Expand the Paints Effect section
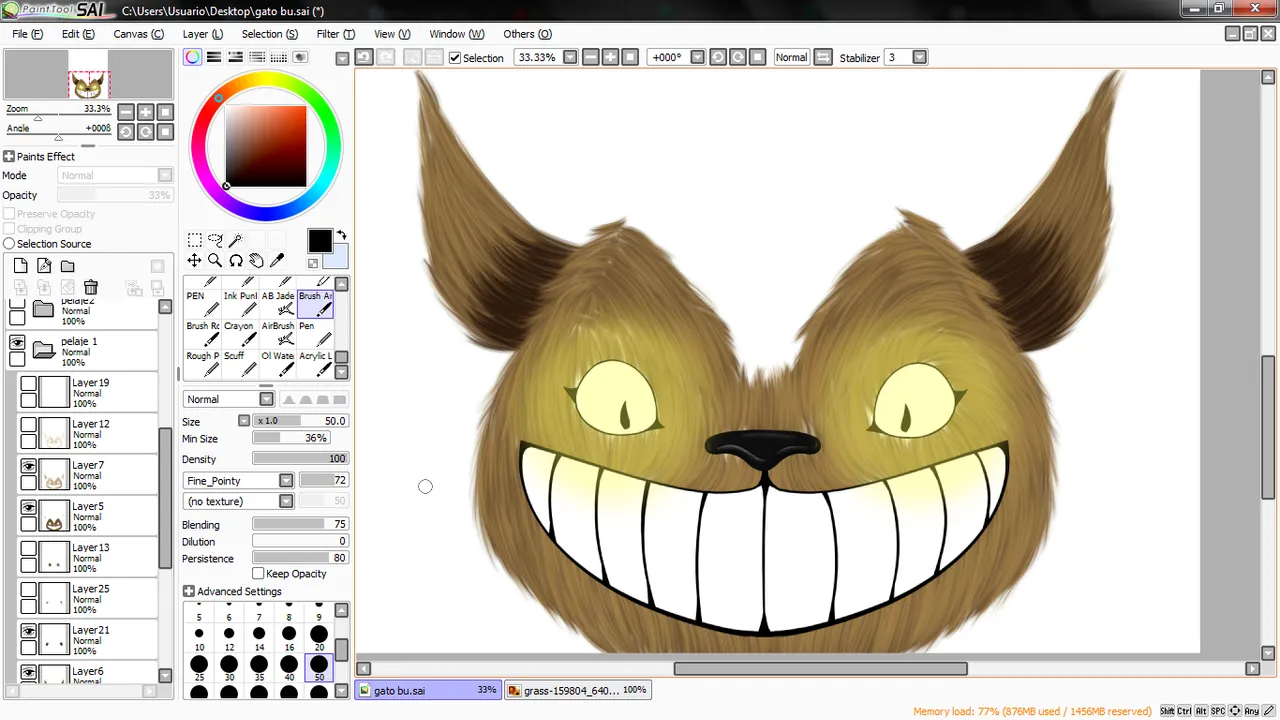Viewport: 1280px width, 720px height. tap(9, 157)
